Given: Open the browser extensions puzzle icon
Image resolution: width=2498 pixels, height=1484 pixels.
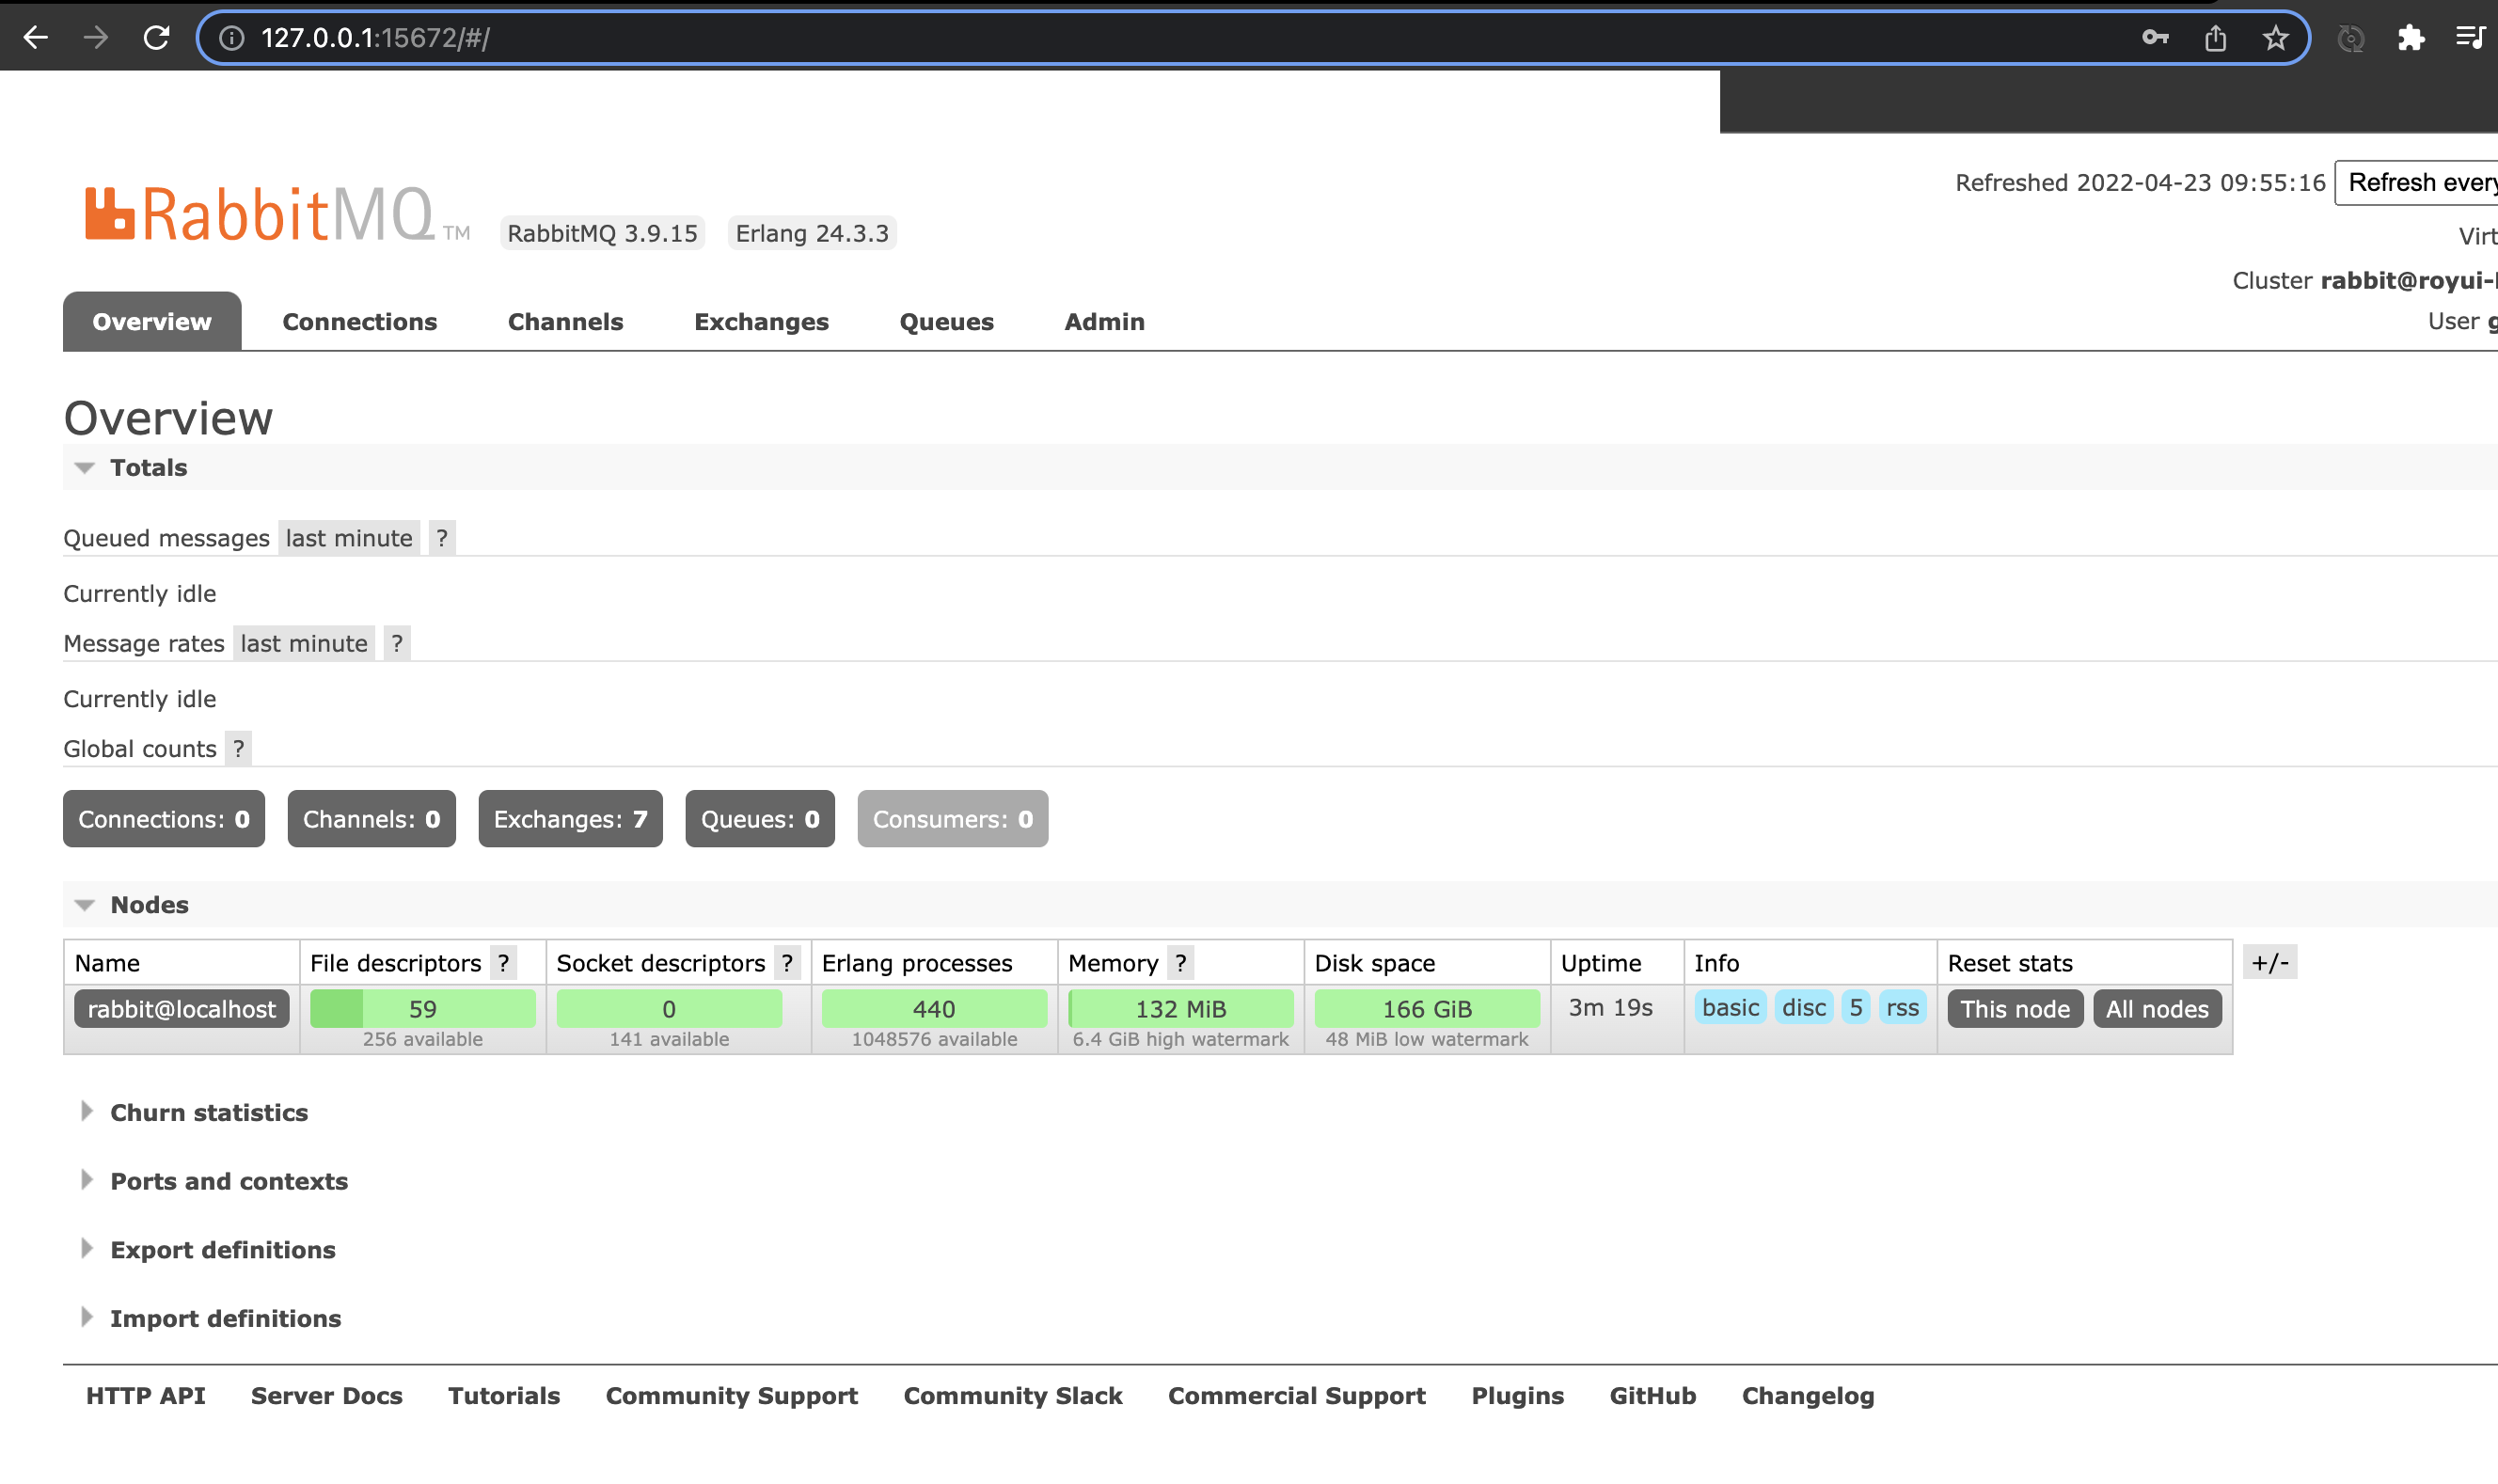Looking at the screenshot, I should (x=2411, y=38).
